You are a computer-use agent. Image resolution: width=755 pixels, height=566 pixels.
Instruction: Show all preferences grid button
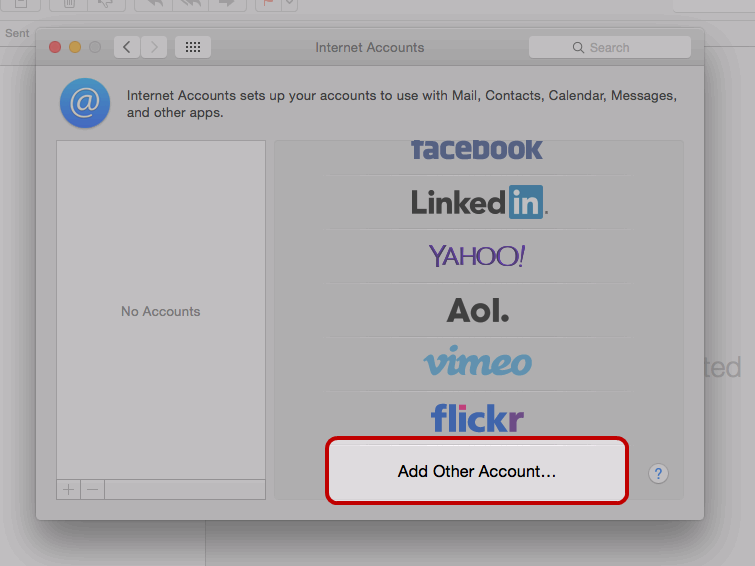tap(193, 47)
